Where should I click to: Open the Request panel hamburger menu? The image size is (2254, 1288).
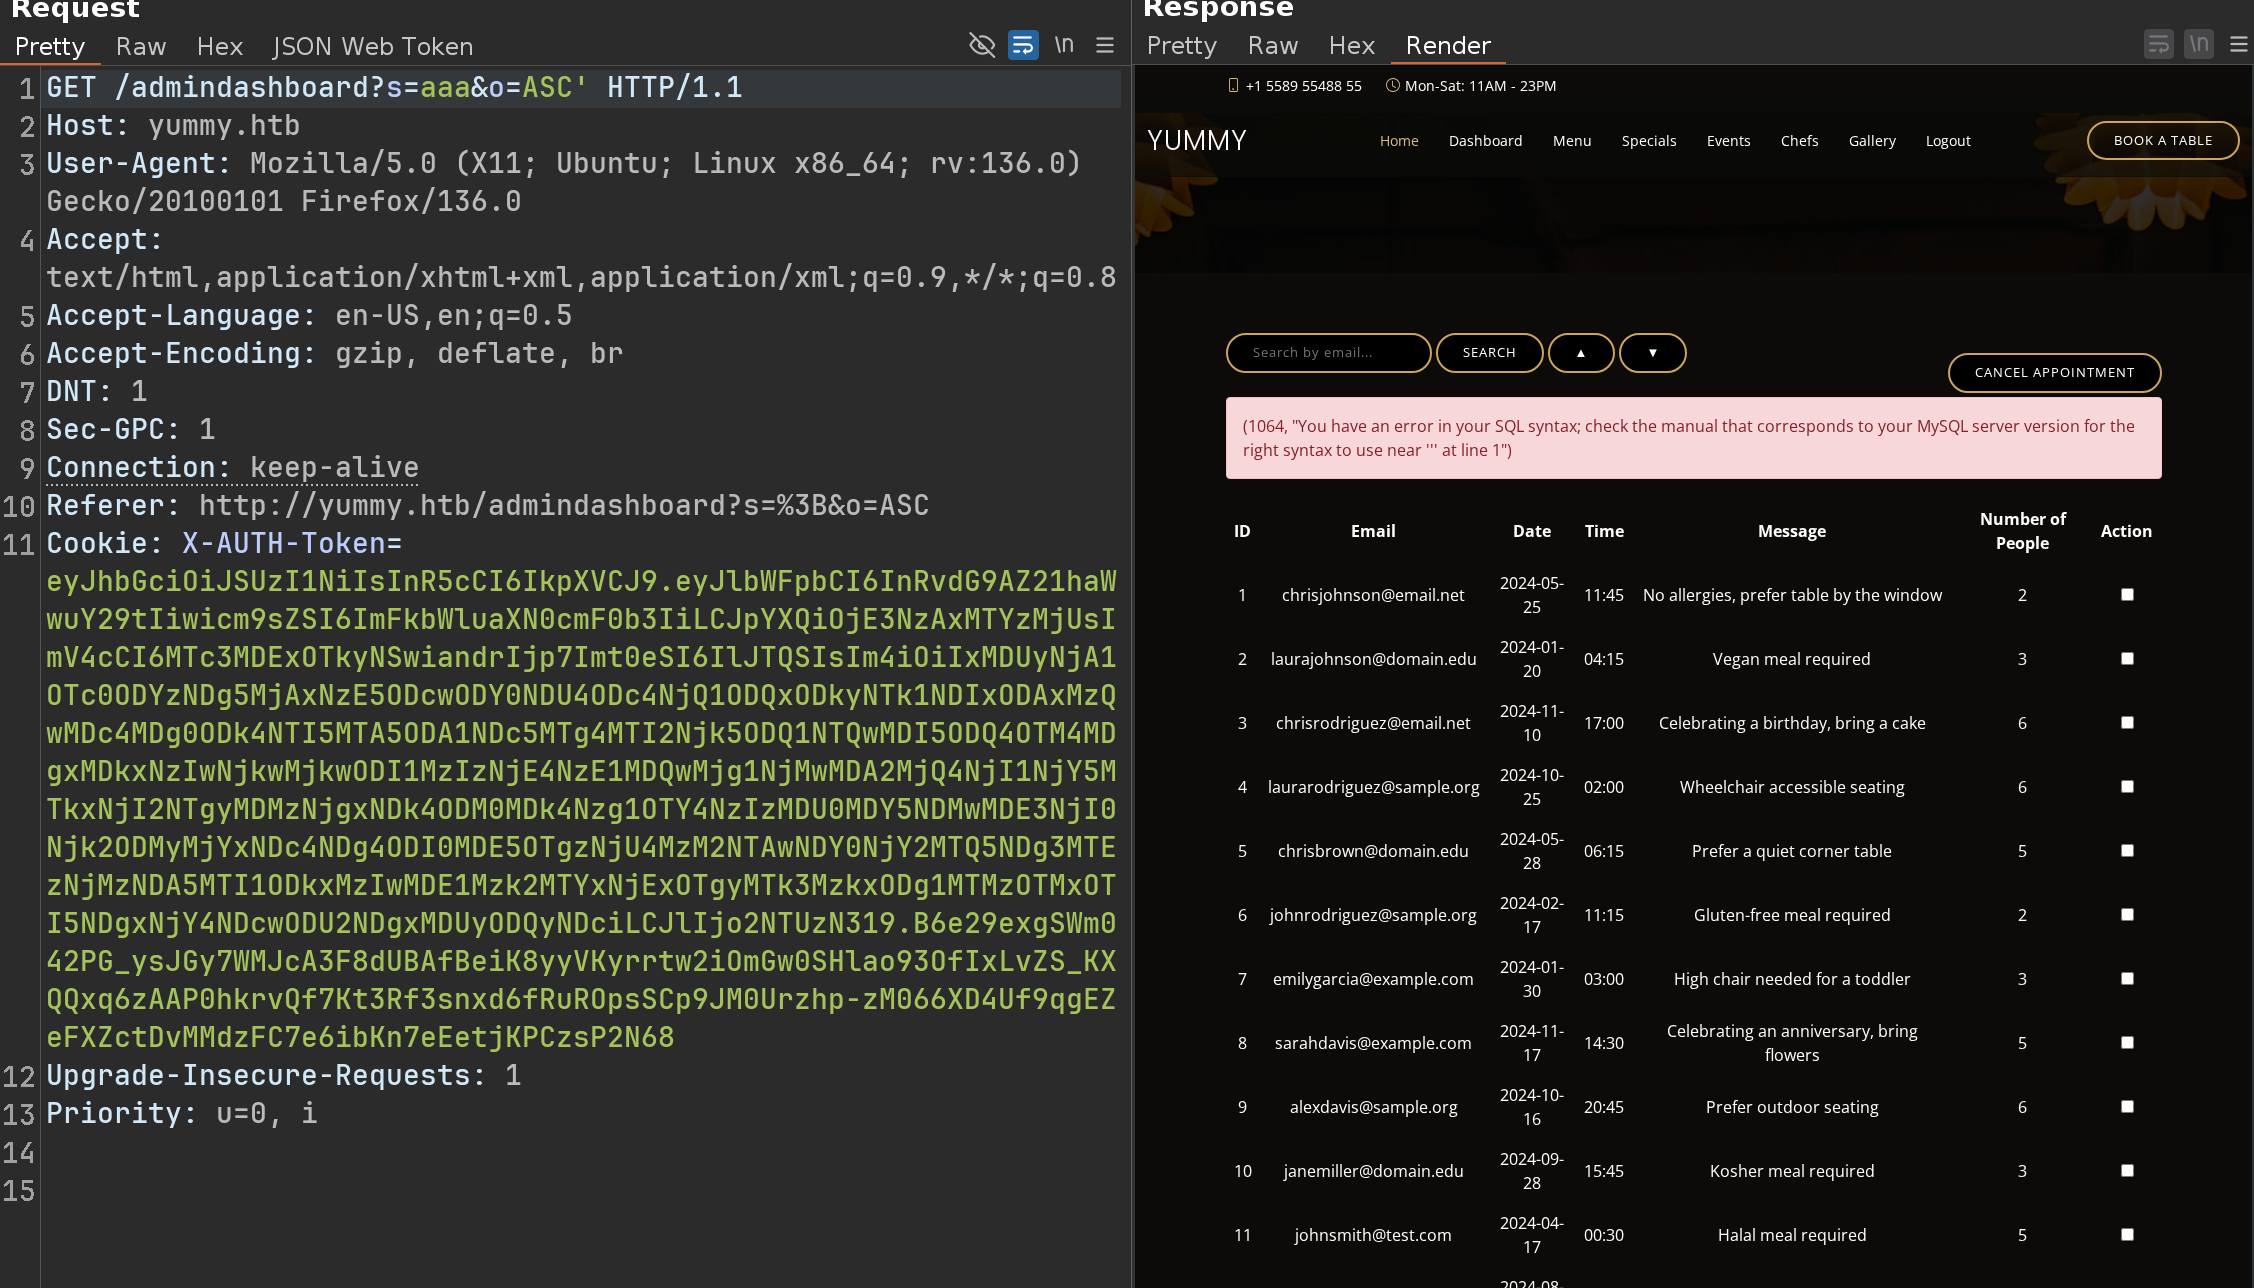click(x=1105, y=45)
